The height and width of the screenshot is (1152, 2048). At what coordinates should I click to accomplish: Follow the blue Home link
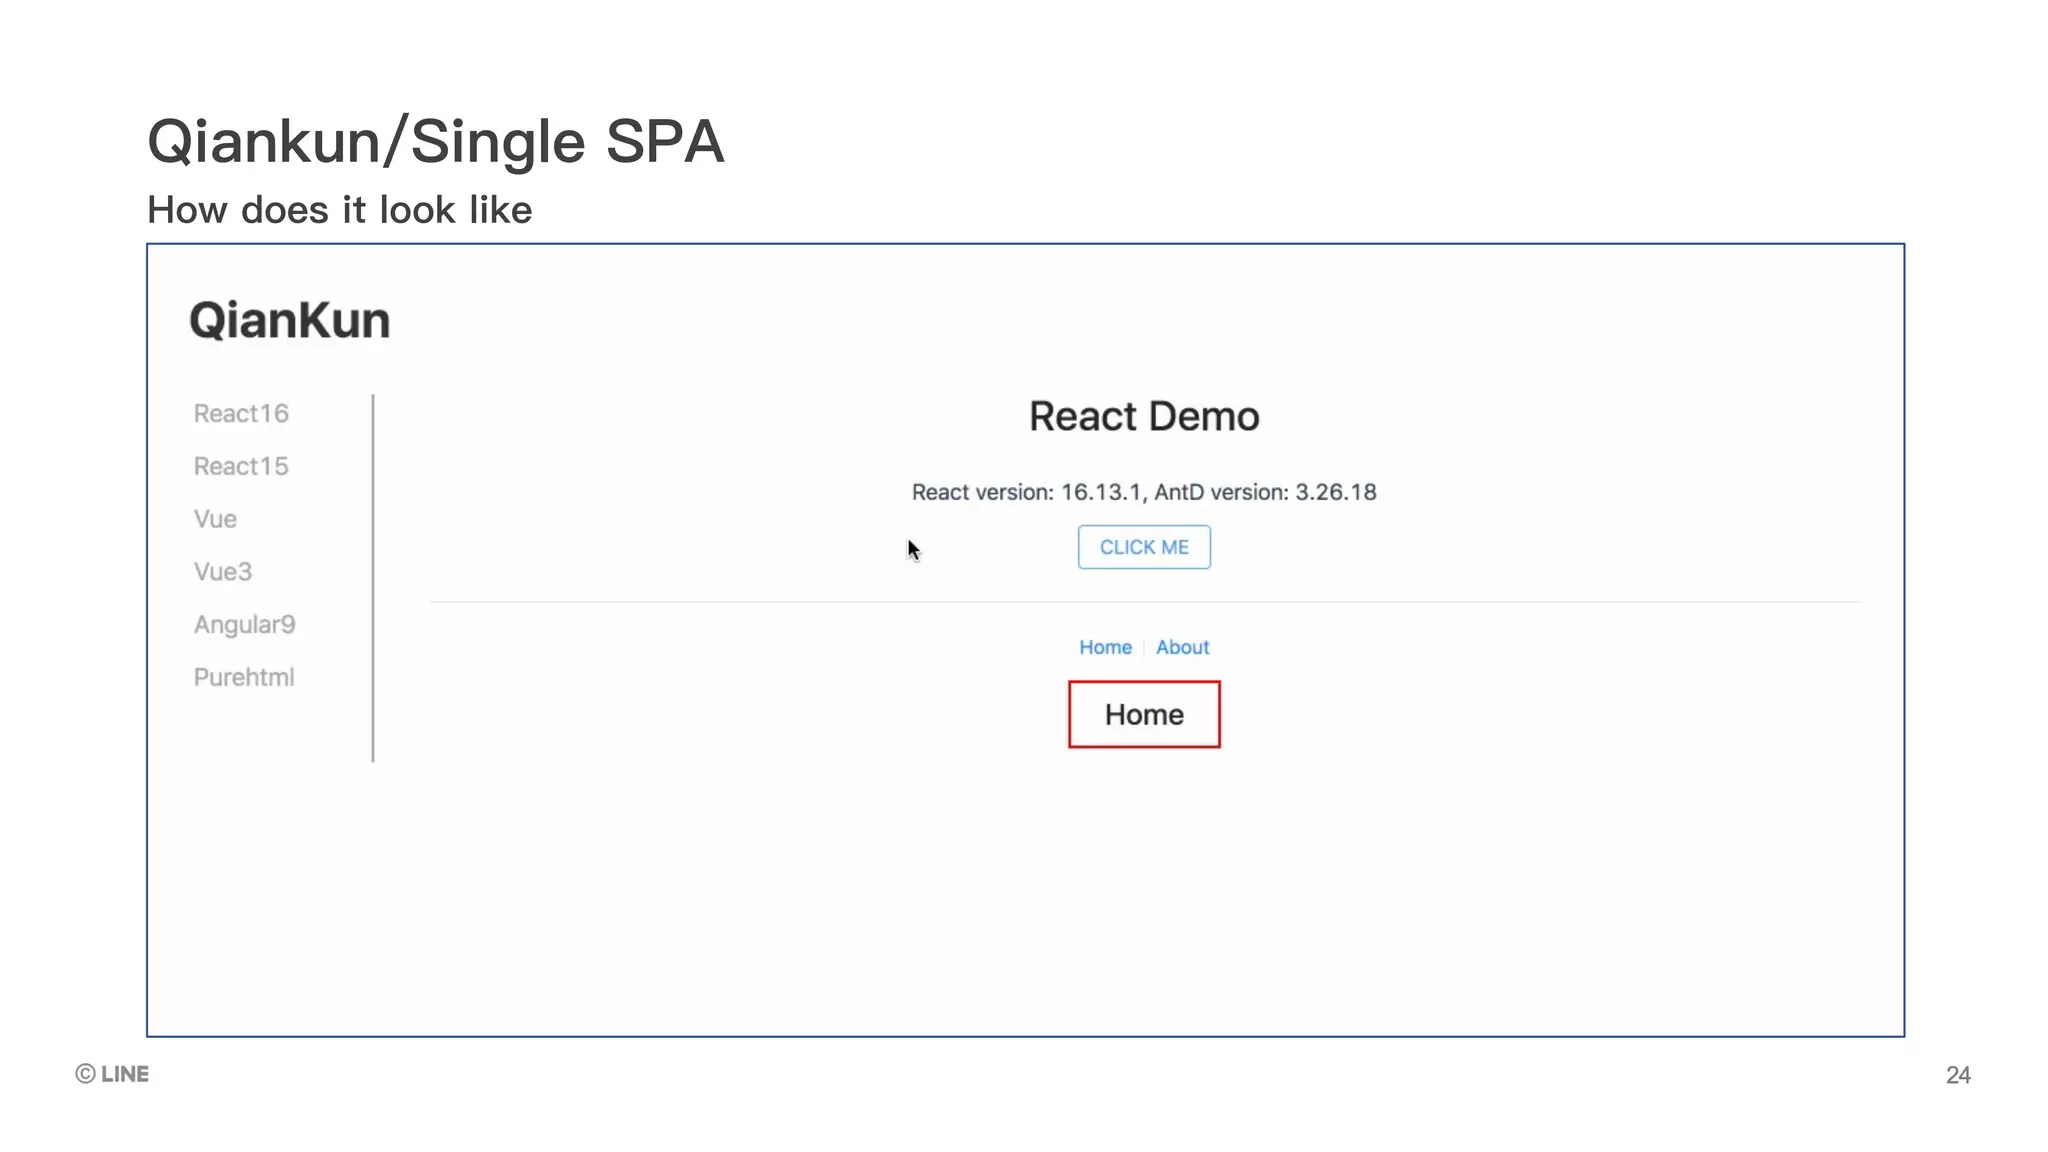pos(1105,647)
